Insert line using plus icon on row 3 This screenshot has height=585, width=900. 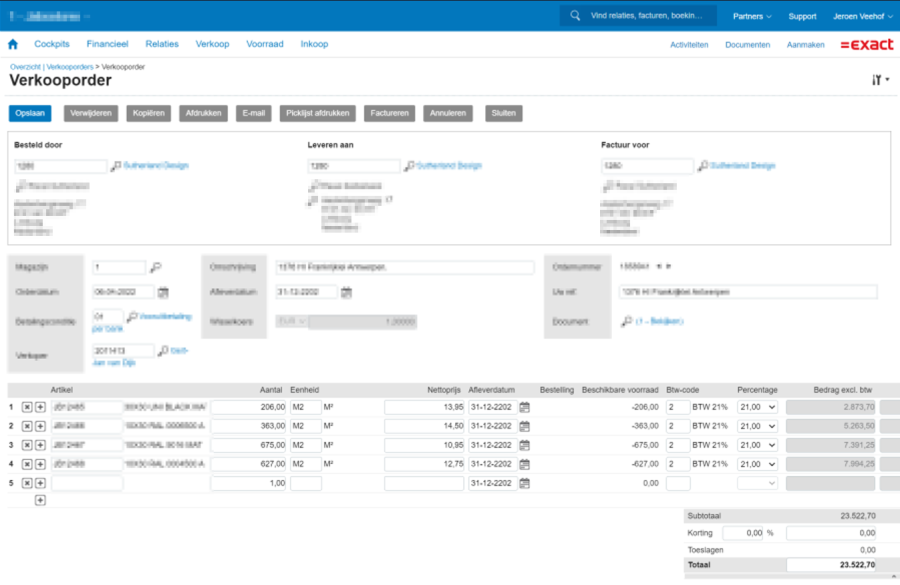click(40, 445)
